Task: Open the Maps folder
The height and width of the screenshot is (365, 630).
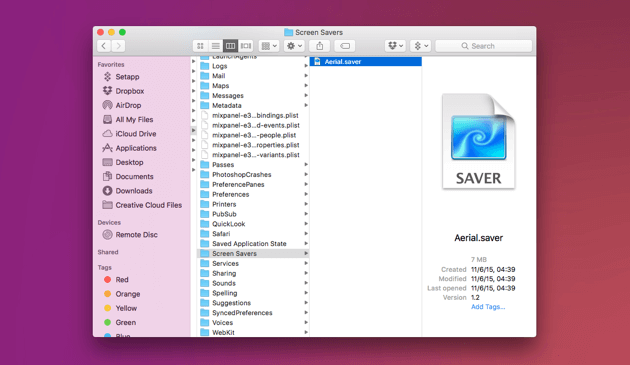Action: click(253, 86)
